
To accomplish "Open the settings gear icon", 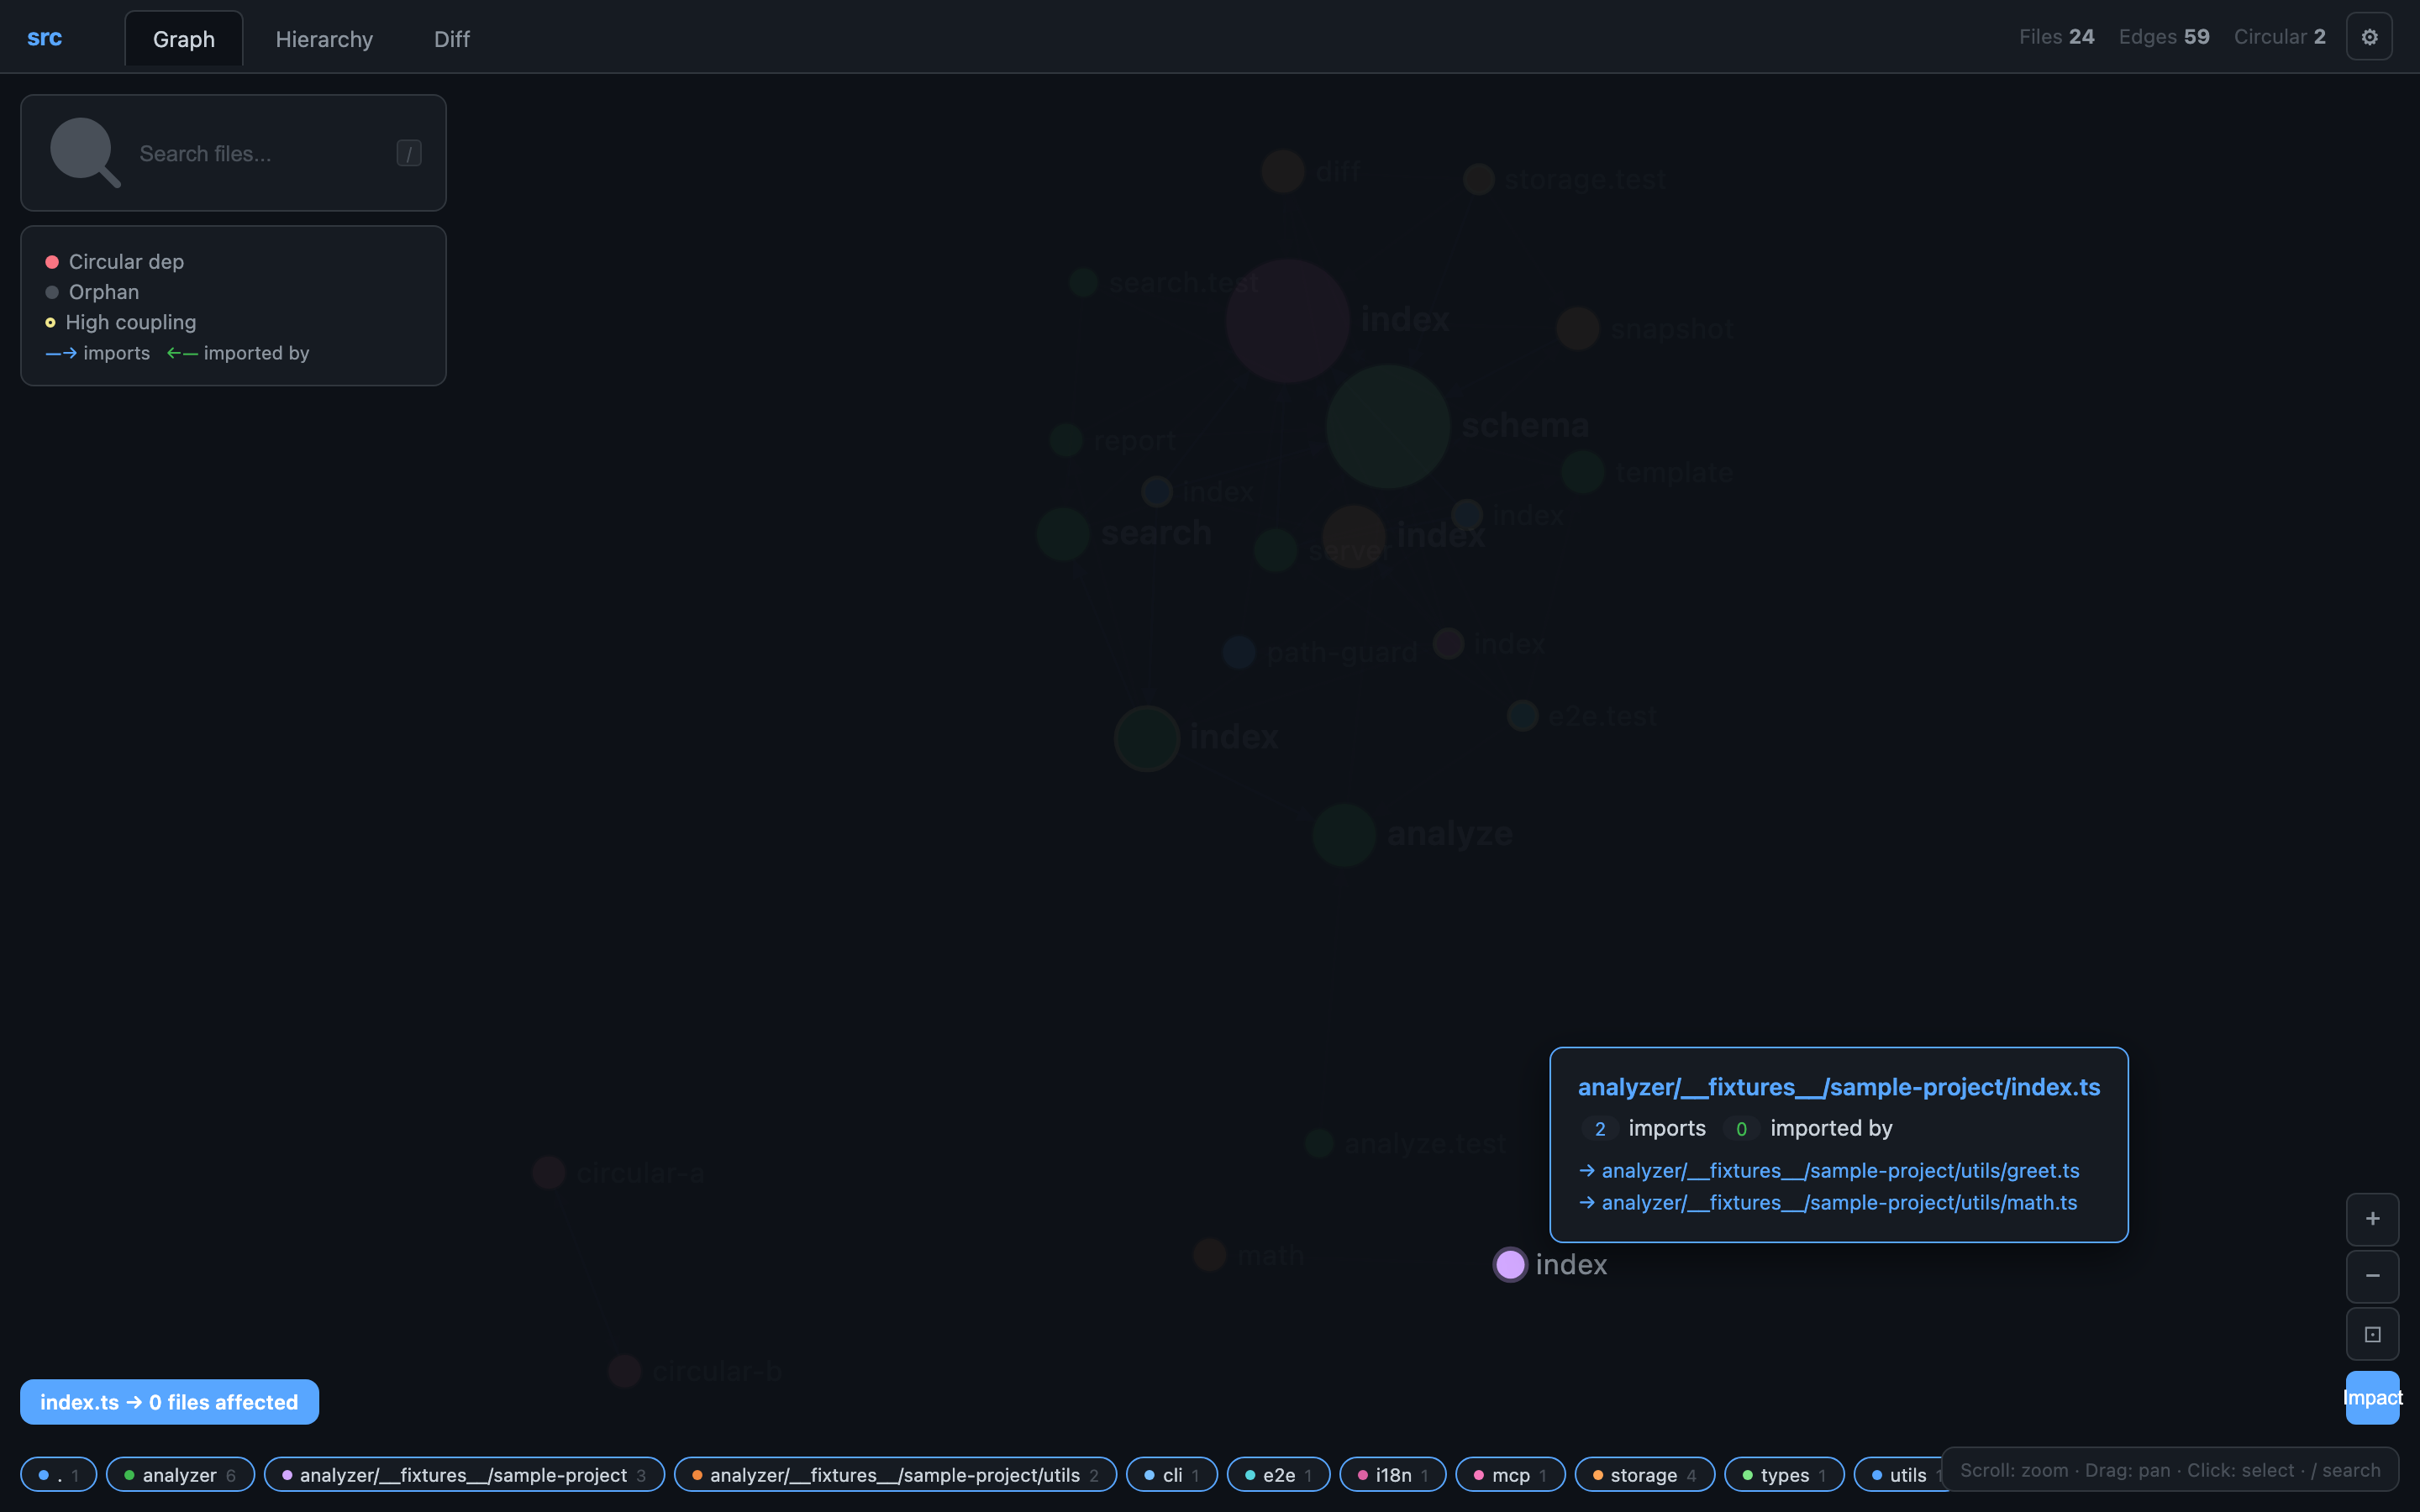I will pyautogui.click(x=2368, y=37).
